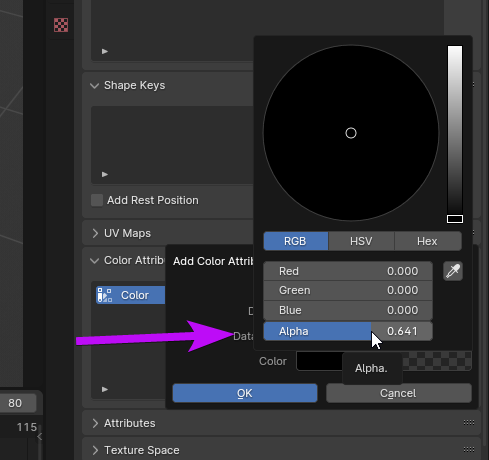Image resolution: width=489 pixels, height=460 pixels.
Task: Switch color picker to HSV mode
Action: tap(361, 241)
